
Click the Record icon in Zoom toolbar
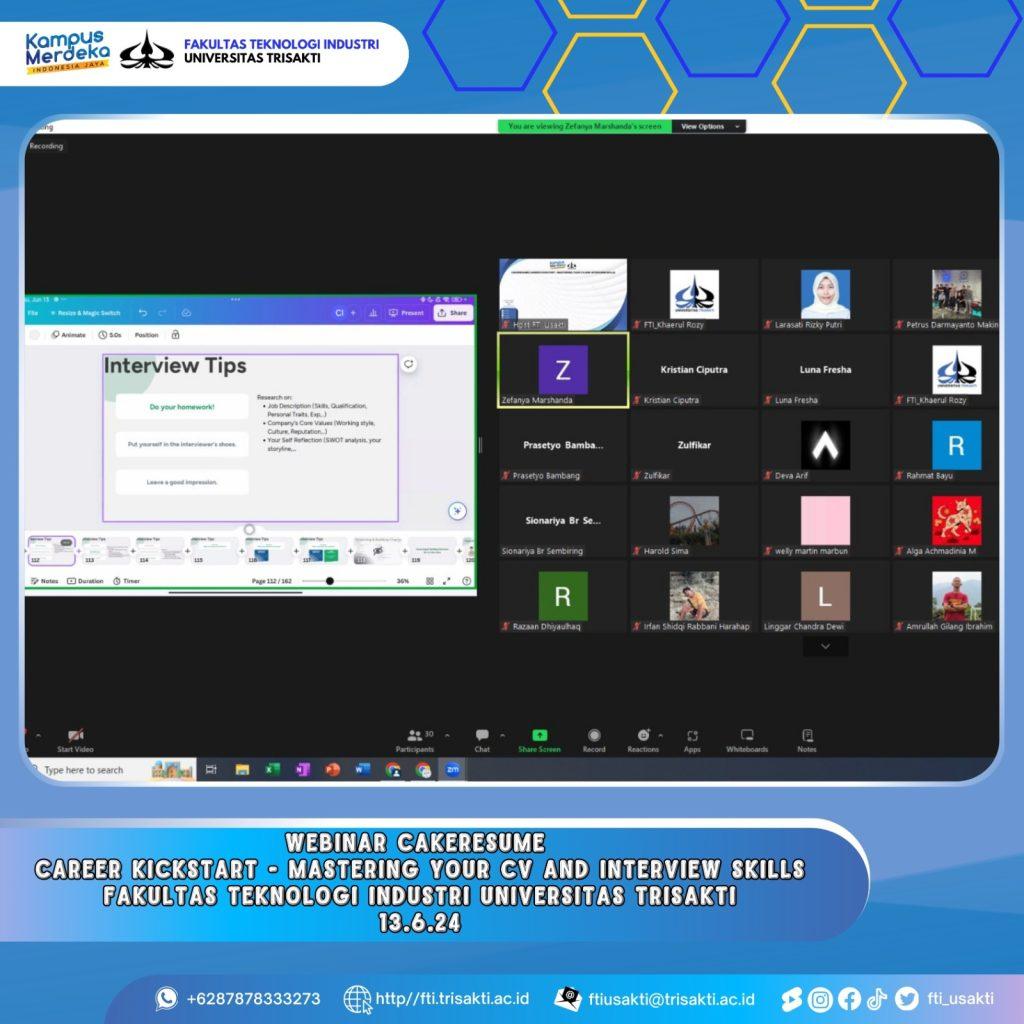click(594, 735)
